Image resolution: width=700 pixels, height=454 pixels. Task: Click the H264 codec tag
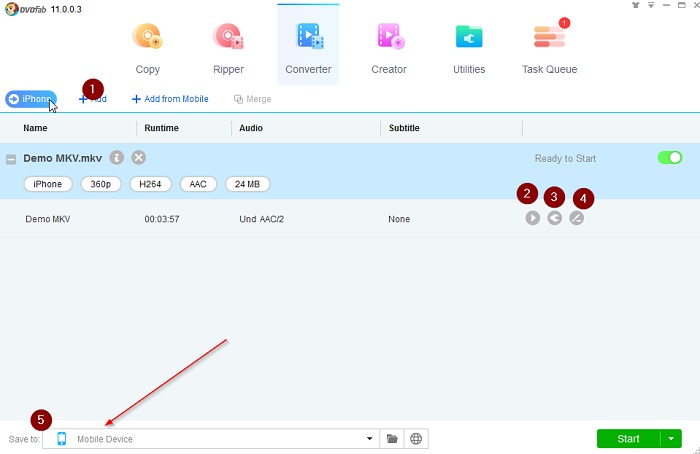(150, 184)
